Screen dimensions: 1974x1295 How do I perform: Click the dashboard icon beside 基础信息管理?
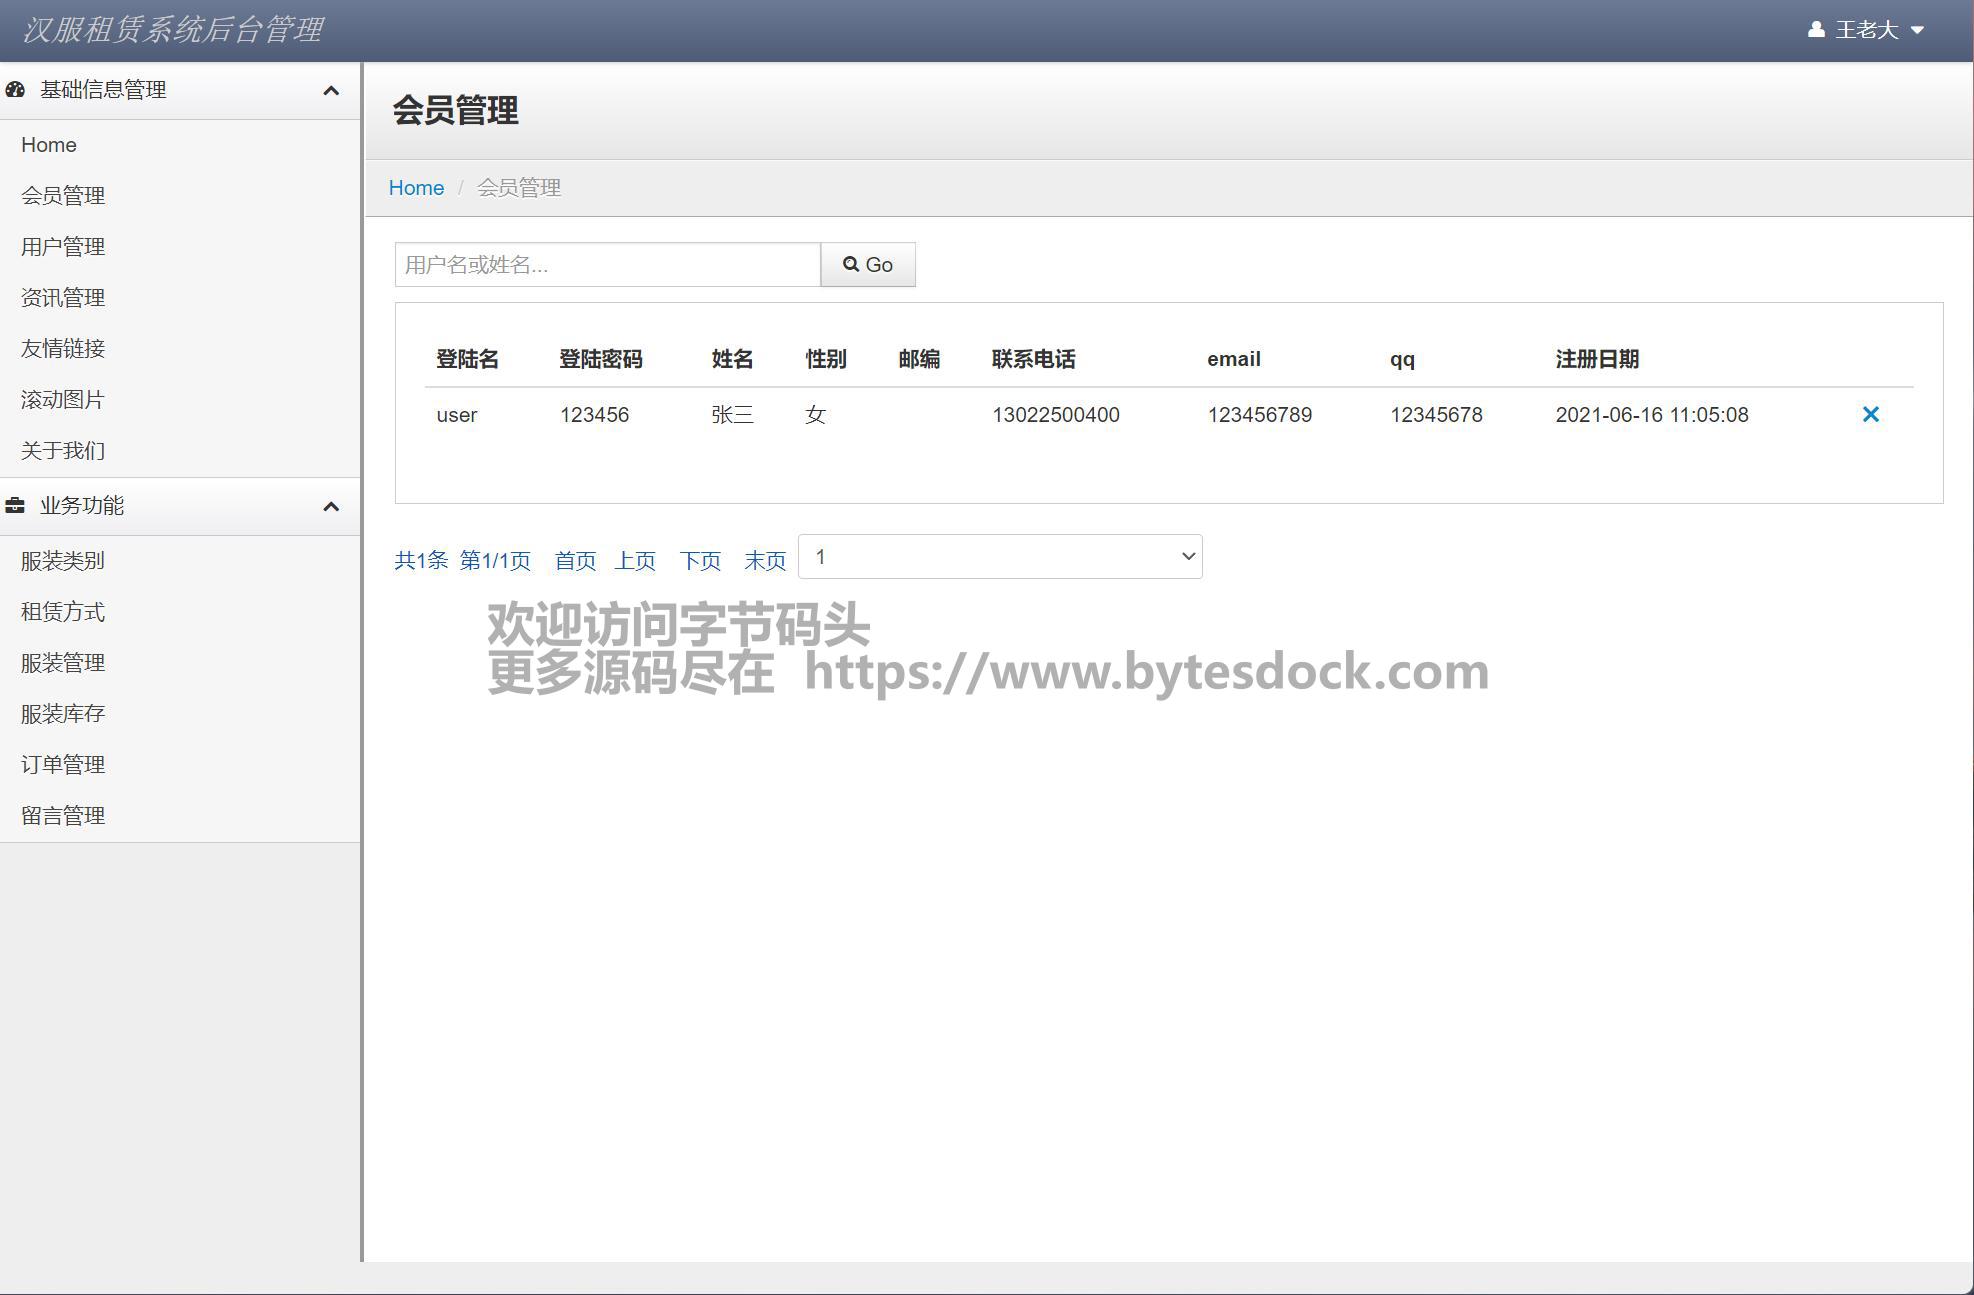(x=15, y=90)
